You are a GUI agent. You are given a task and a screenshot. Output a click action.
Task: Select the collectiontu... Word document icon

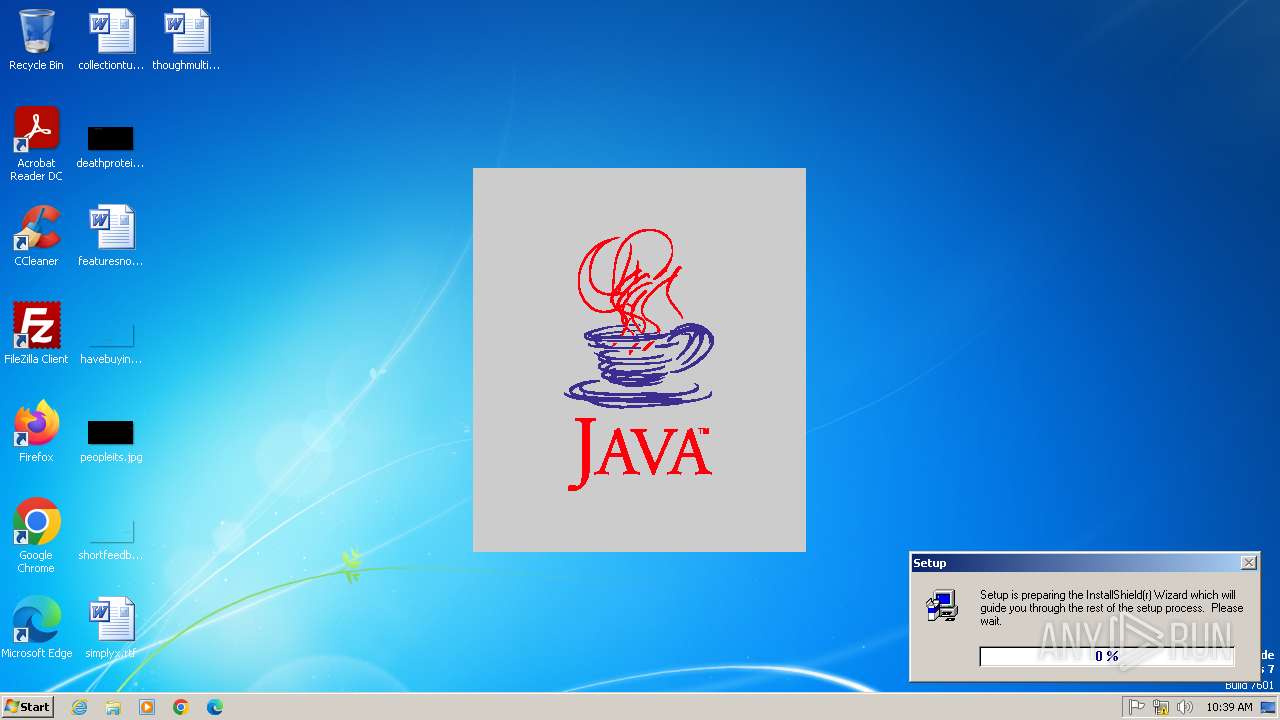[111, 40]
